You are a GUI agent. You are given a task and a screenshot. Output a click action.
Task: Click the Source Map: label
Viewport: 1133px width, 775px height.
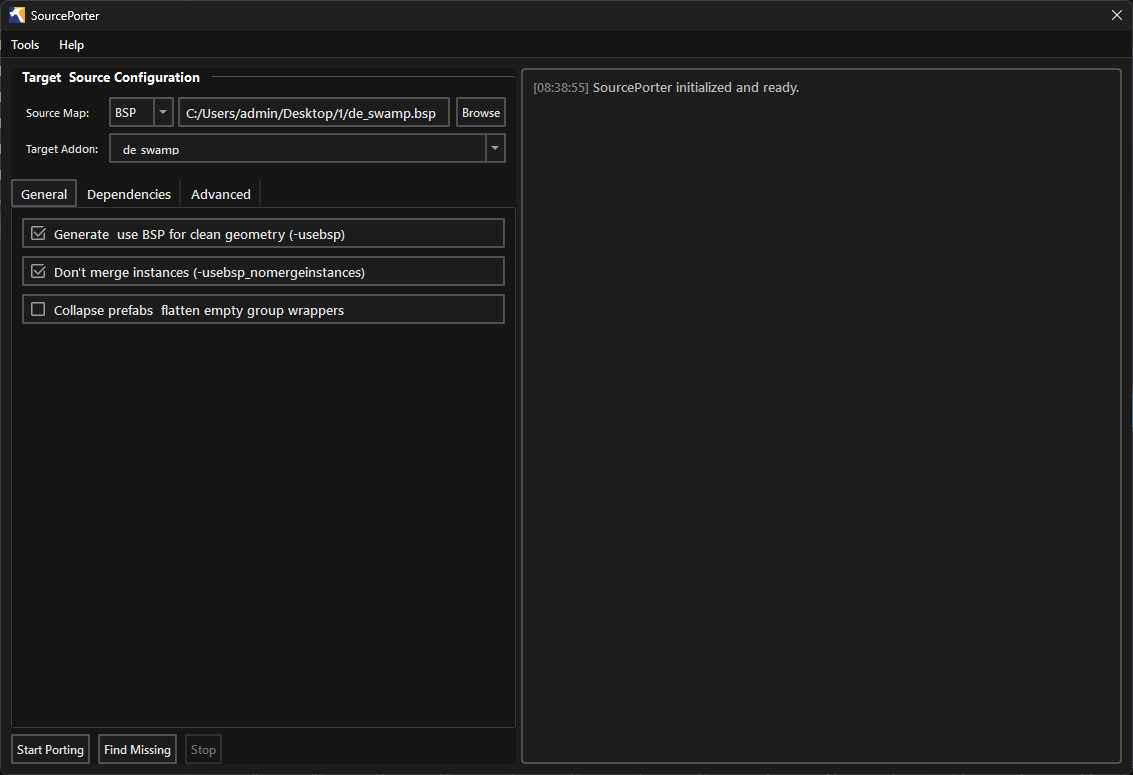point(58,113)
